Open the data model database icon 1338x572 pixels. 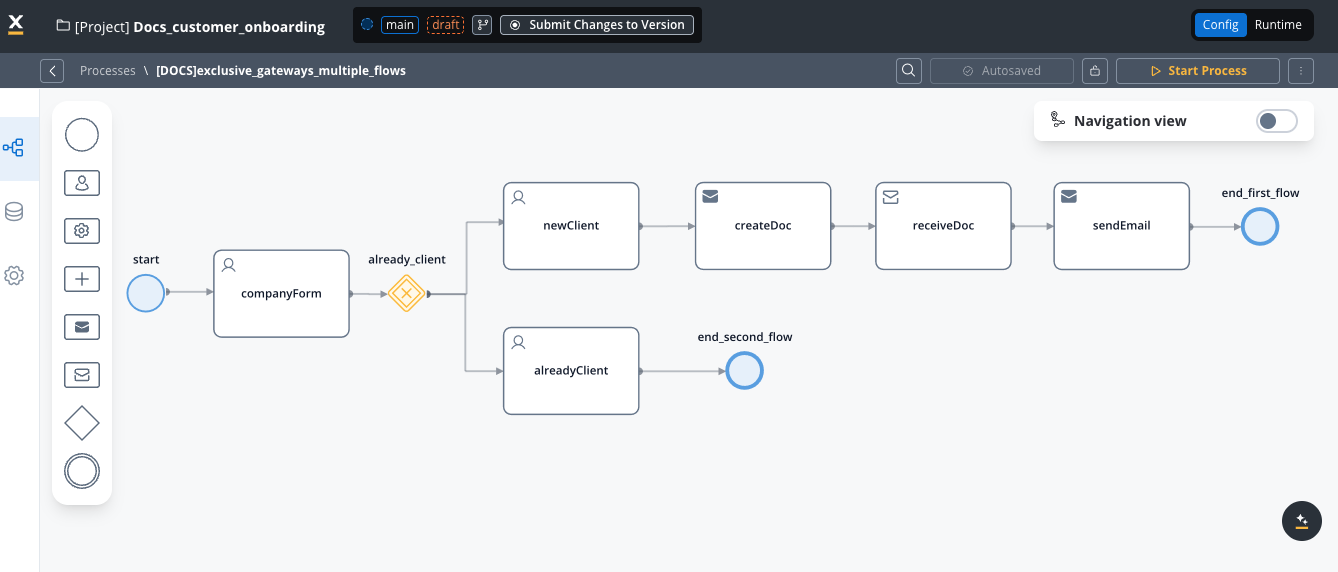[x=14, y=212]
